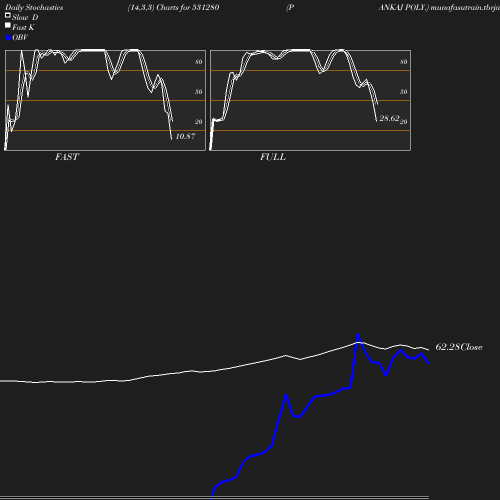Click the FAST stochastic chart panel

coord(105,100)
